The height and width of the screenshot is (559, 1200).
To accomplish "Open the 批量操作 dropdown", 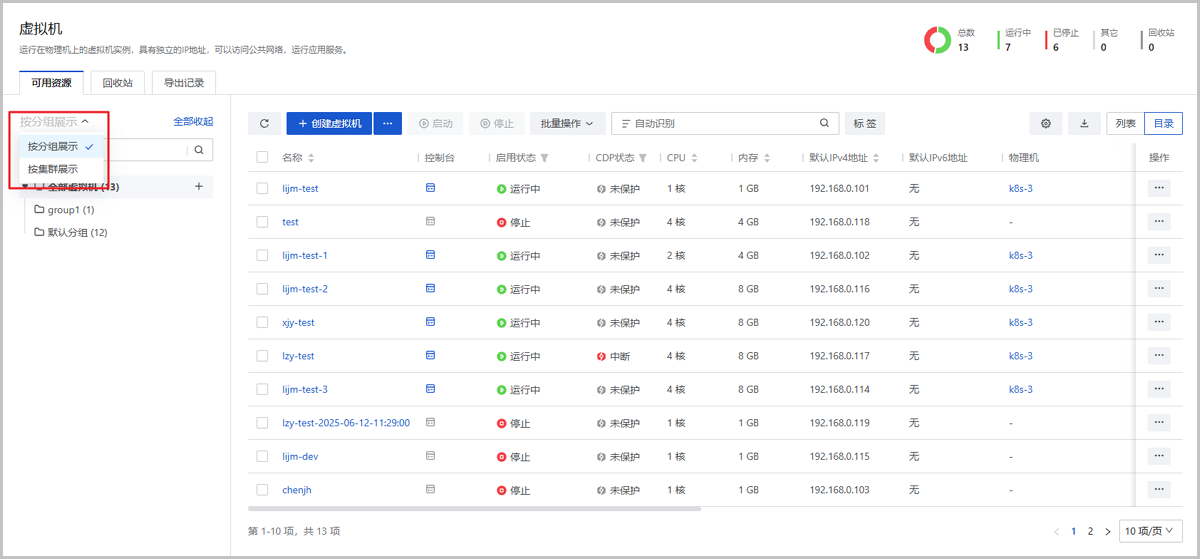I will (x=566, y=124).
